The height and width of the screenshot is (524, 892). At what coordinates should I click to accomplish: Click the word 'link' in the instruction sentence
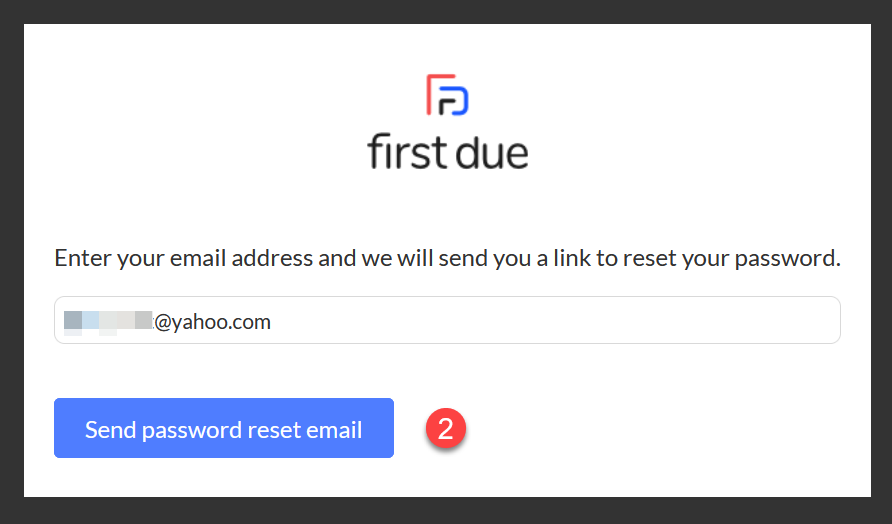click(572, 258)
